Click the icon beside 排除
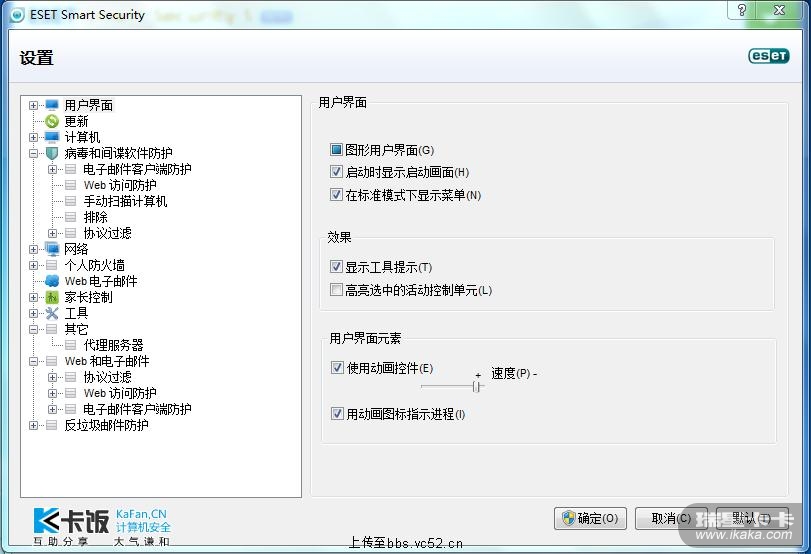Screen dimensions: 811x554 71,217
